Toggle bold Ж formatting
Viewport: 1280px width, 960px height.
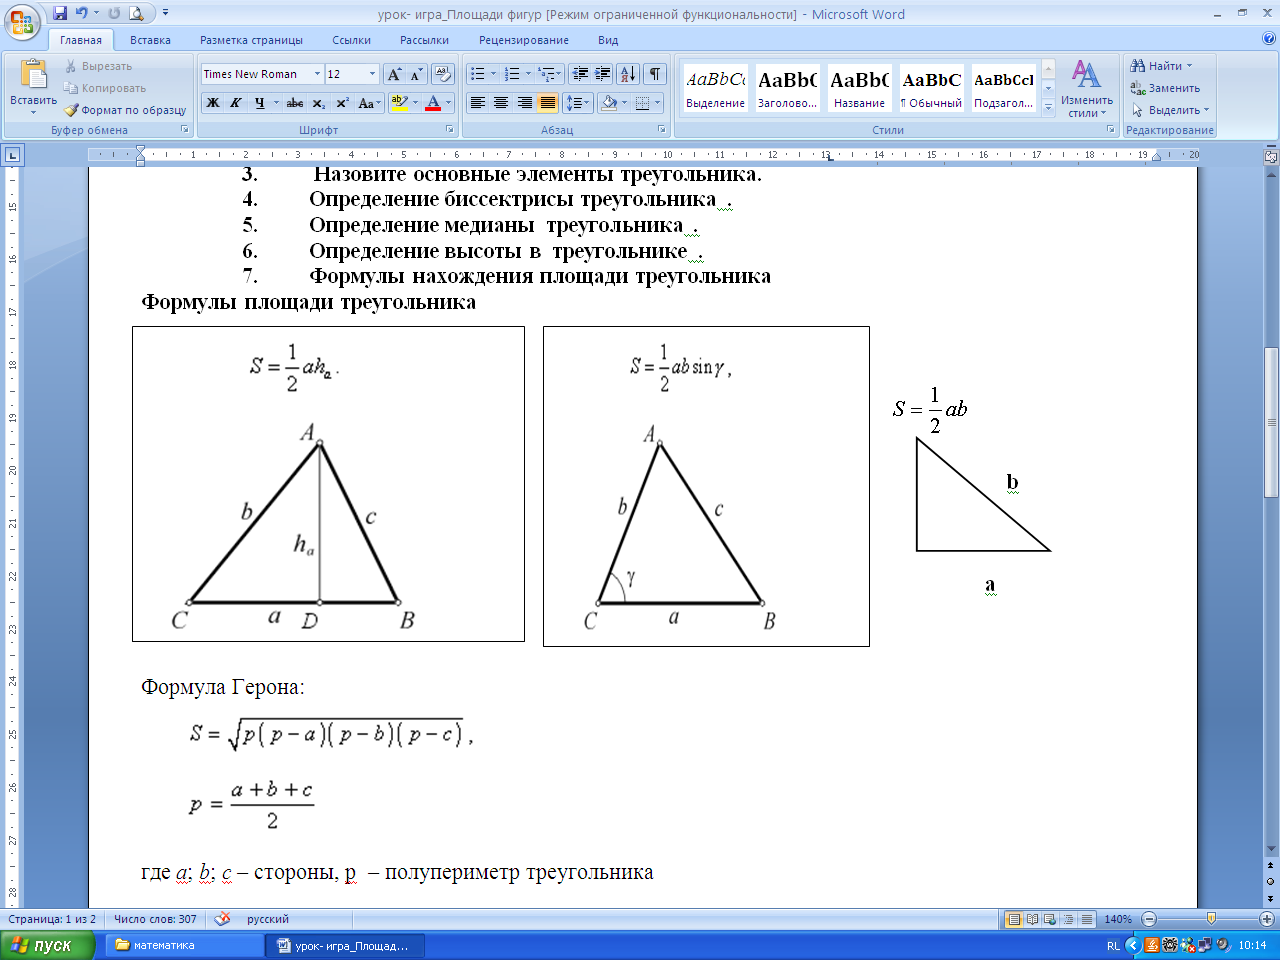tap(213, 103)
